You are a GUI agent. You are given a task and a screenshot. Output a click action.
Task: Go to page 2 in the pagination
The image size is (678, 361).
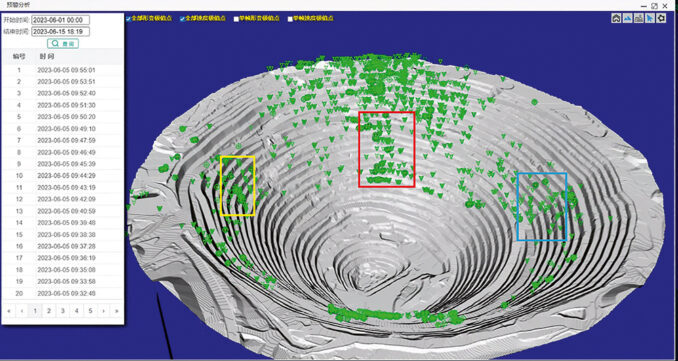[49, 310]
